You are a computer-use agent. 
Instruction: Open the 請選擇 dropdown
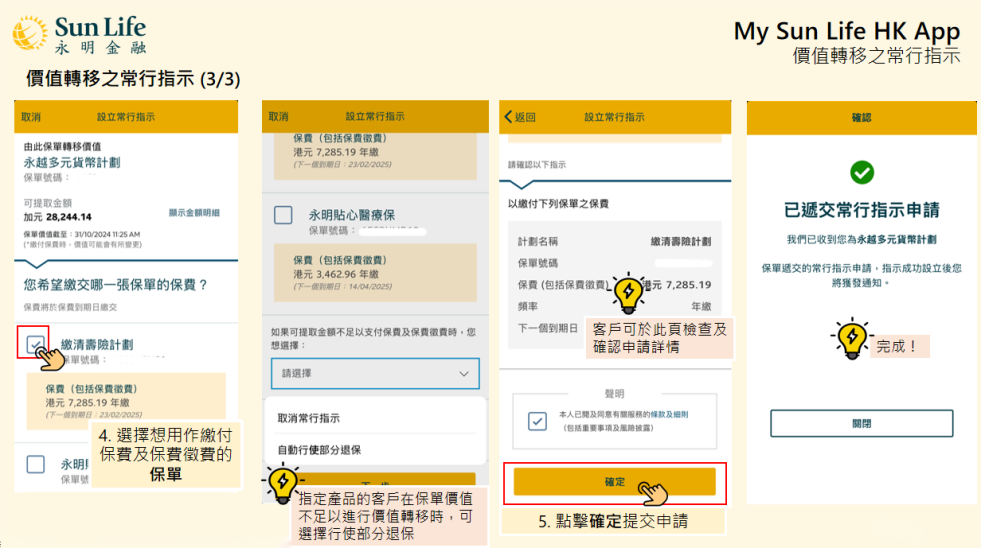tap(374, 373)
